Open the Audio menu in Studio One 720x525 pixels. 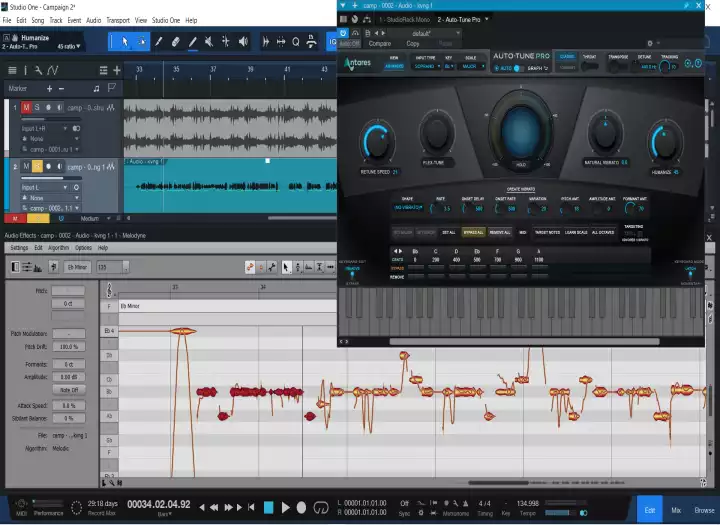point(94,20)
